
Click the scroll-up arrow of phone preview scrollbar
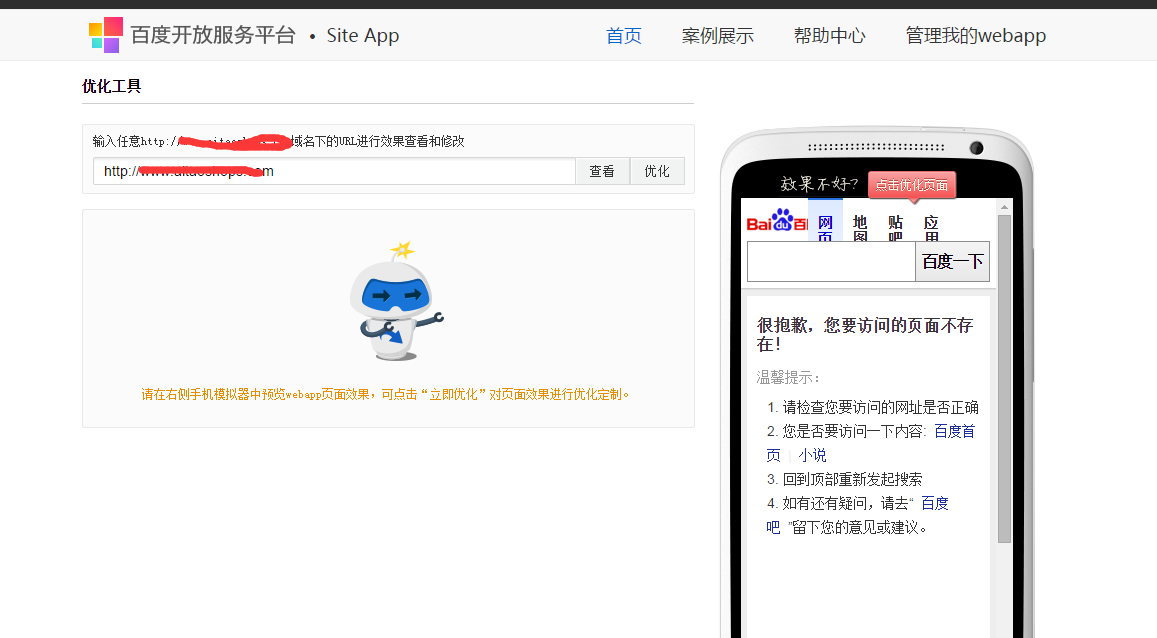[x=1004, y=207]
